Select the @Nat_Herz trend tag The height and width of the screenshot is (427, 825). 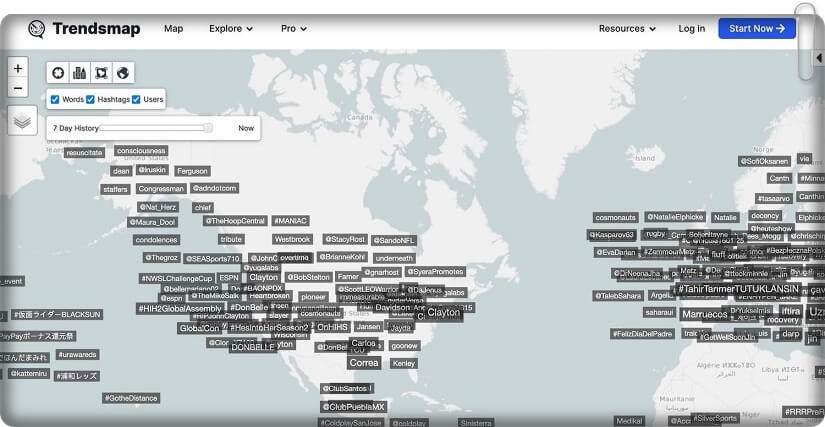point(158,207)
